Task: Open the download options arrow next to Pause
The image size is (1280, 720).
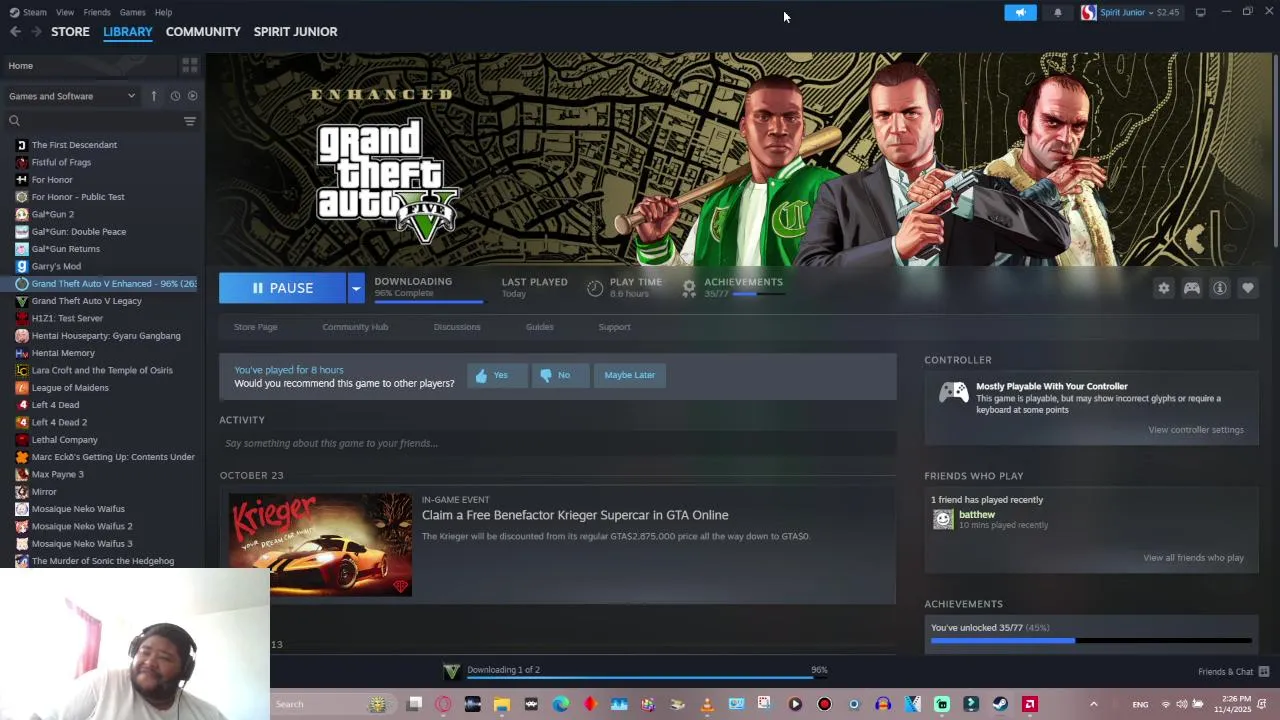Action: click(x=355, y=288)
